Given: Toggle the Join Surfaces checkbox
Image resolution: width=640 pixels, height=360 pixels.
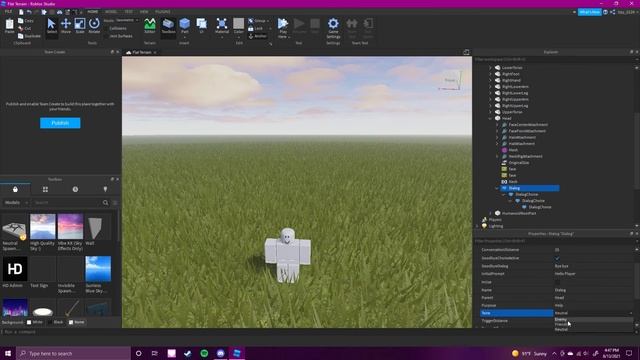Looking at the screenshot, I should coord(107,36).
